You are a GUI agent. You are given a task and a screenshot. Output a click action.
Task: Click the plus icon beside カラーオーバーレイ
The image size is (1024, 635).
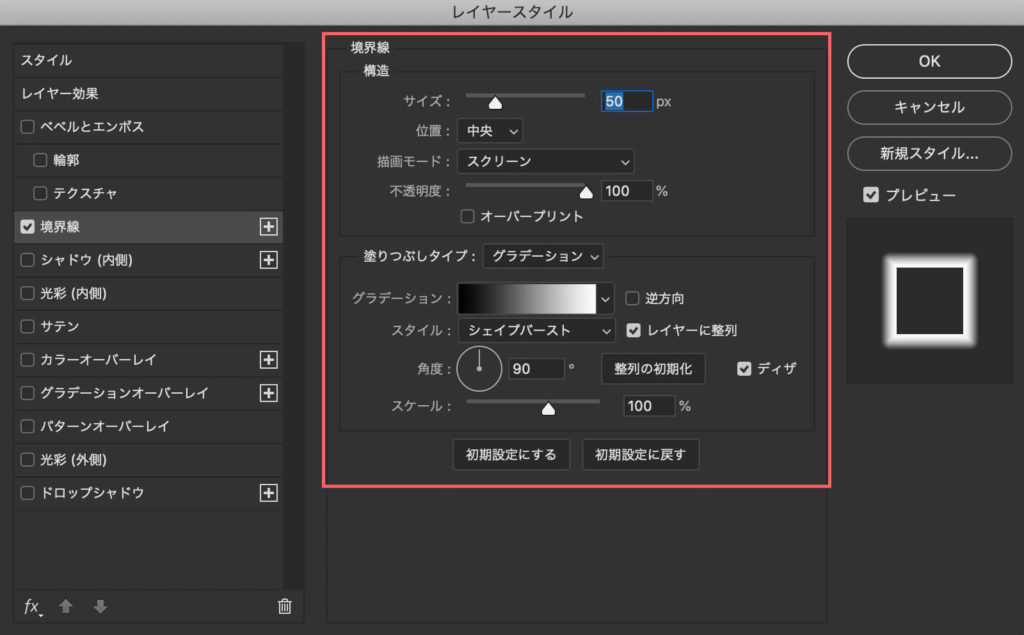pos(268,360)
